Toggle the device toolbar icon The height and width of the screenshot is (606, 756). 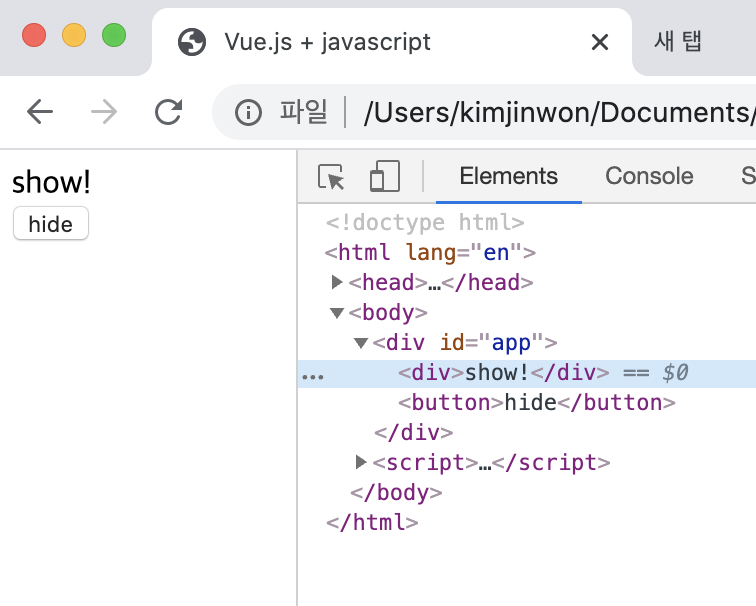click(385, 176)
